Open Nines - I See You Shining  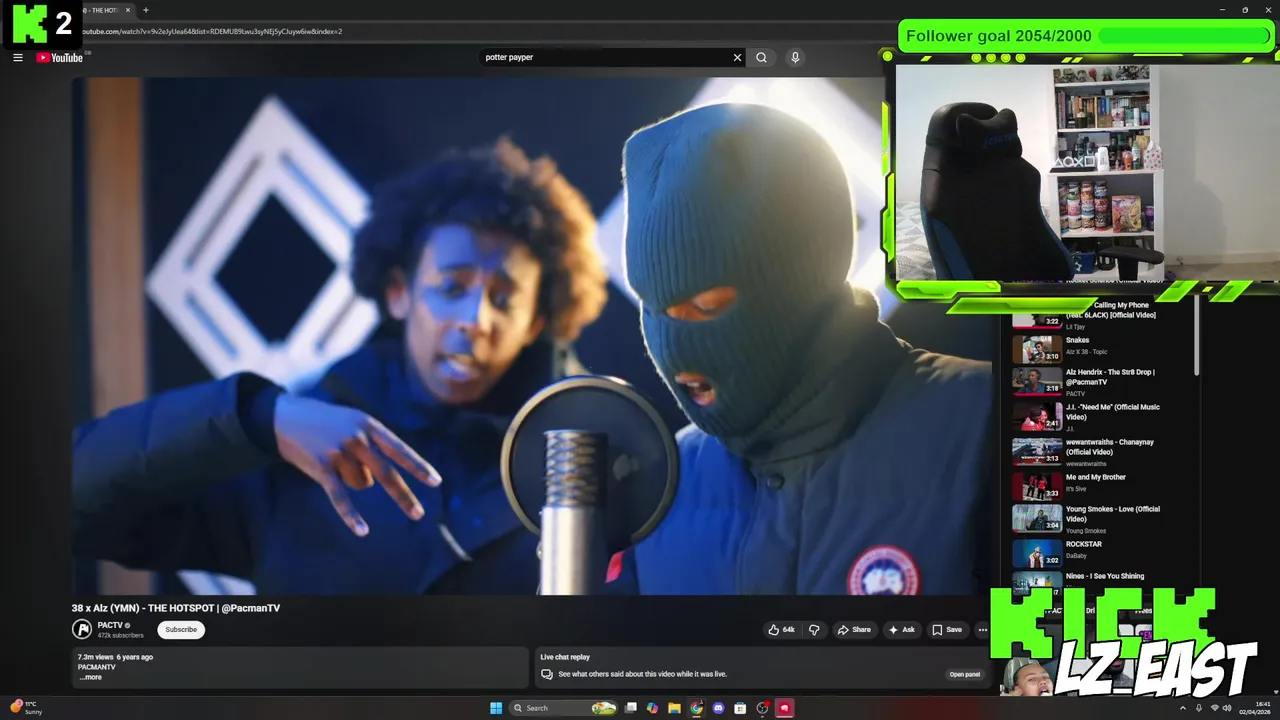pyautogui.click(x=1104, y=576)
